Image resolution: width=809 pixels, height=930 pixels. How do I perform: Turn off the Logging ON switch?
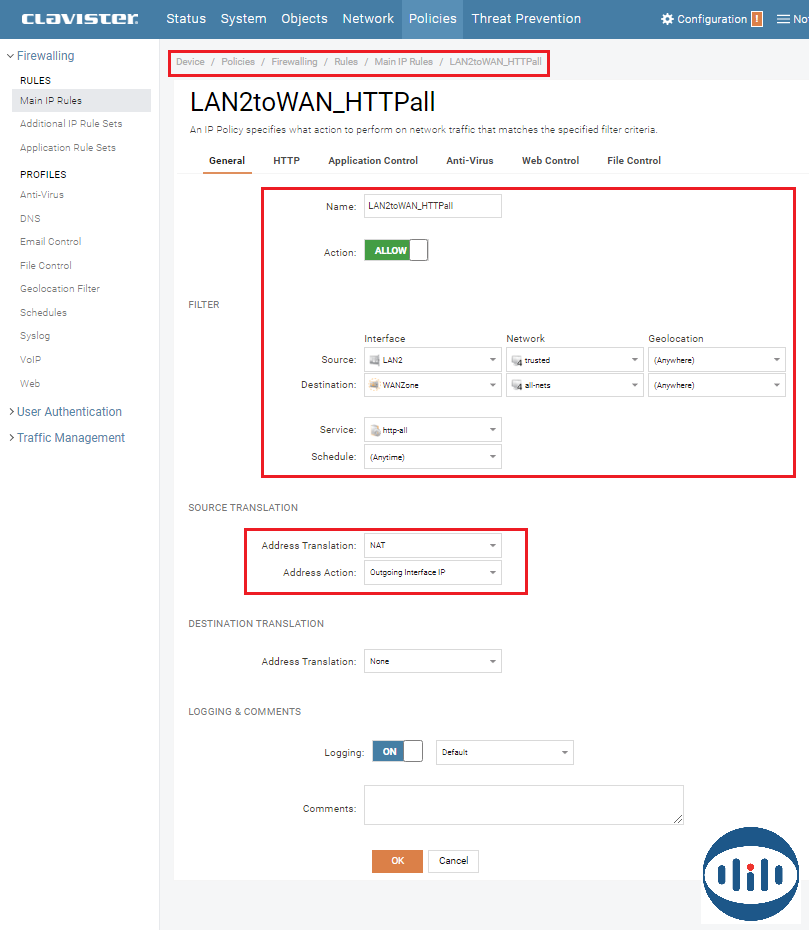[x=397, y=752]
